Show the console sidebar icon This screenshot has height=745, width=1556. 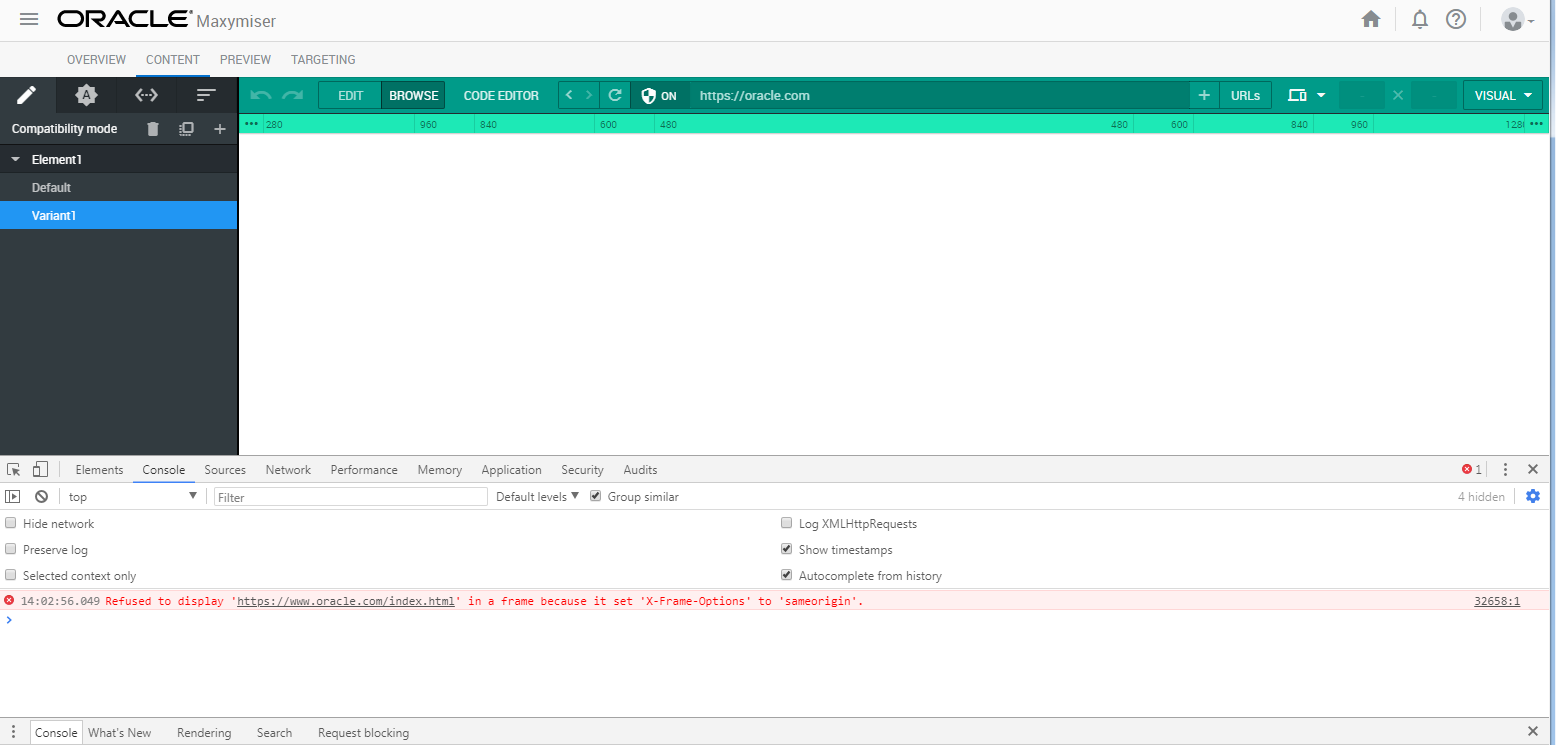13,497
